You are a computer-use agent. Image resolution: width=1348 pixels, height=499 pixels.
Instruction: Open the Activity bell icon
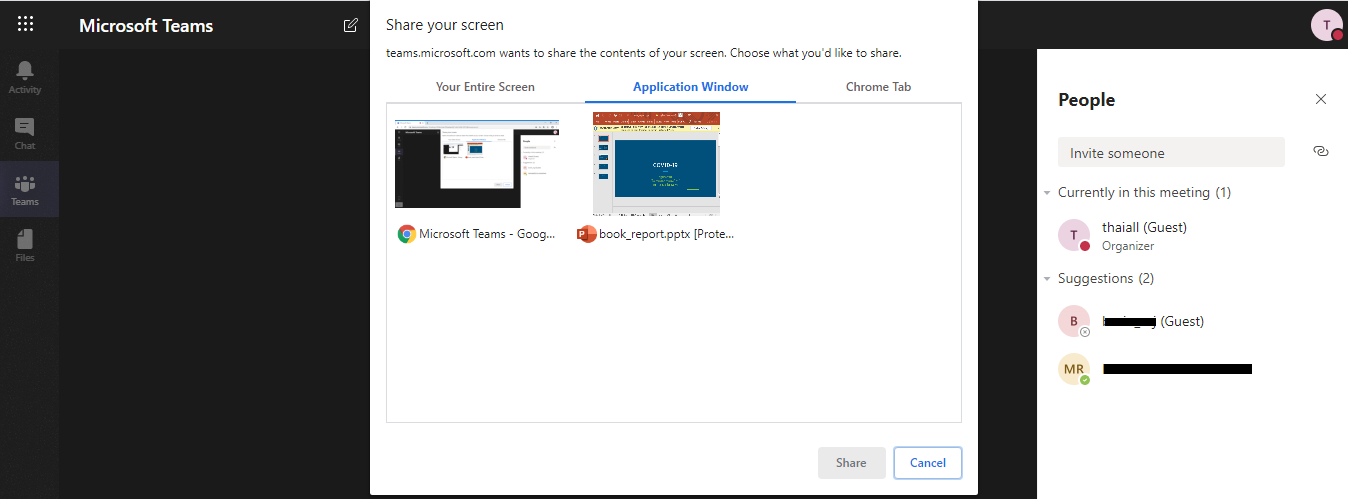25,76
